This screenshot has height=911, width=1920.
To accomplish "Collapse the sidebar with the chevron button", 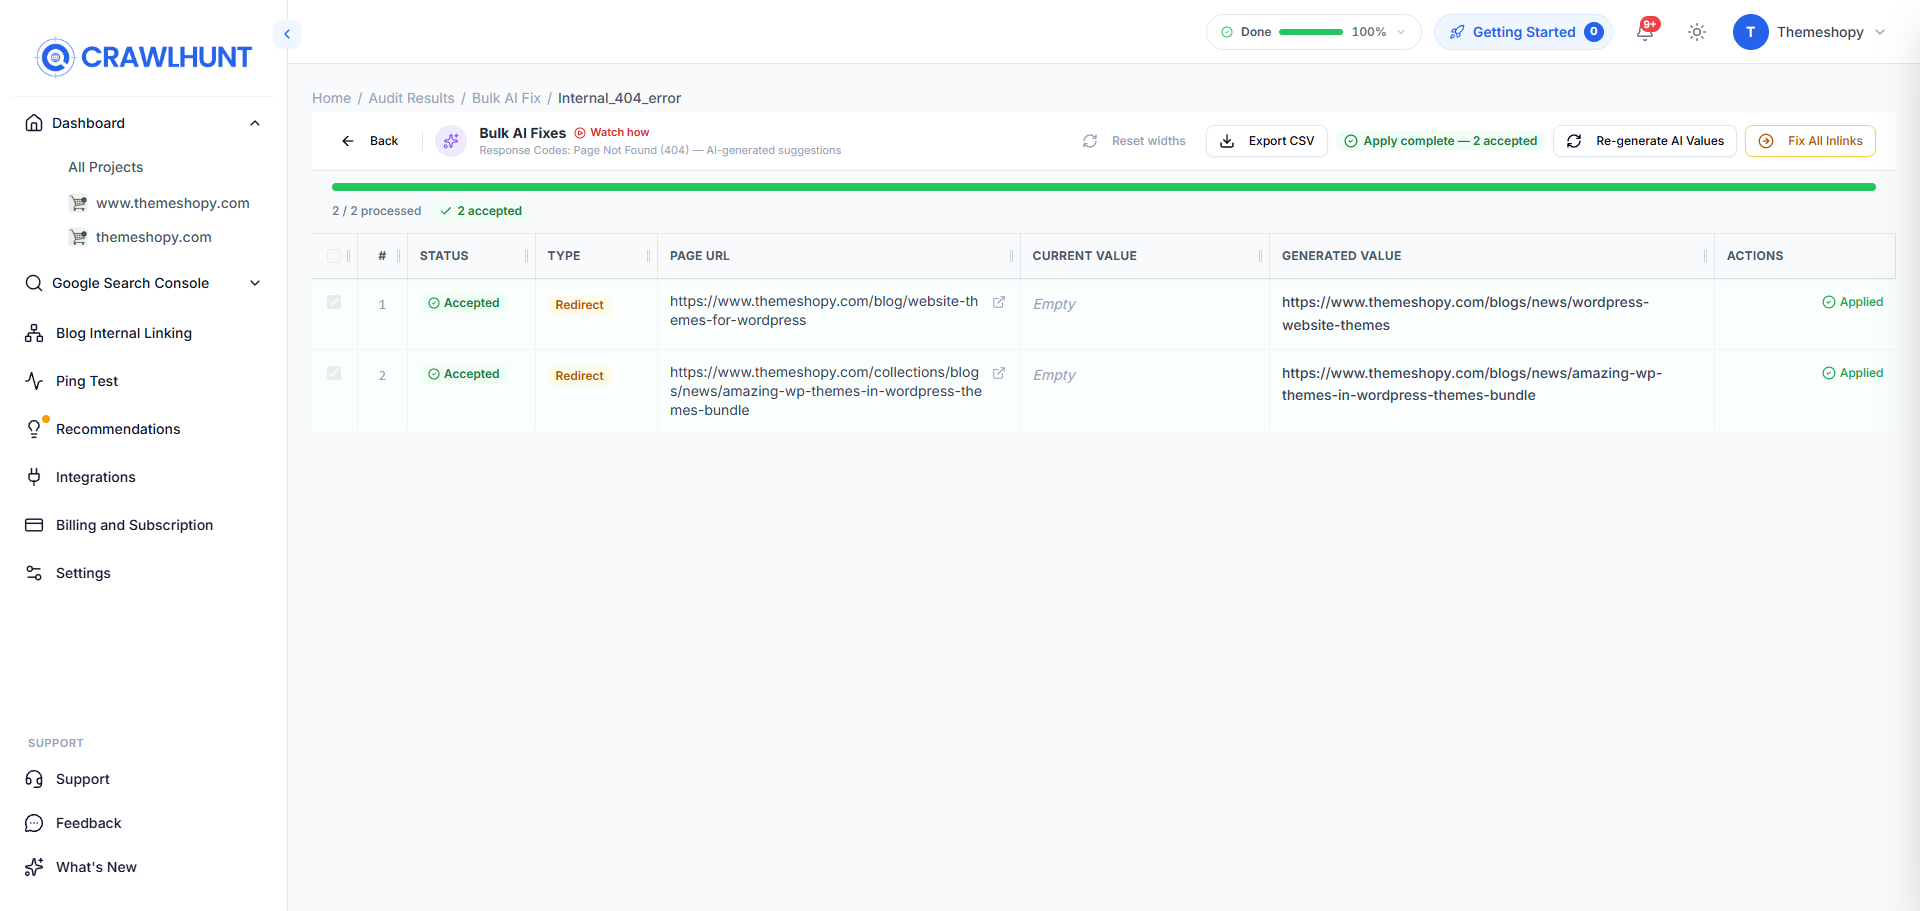I will point(287,34).
